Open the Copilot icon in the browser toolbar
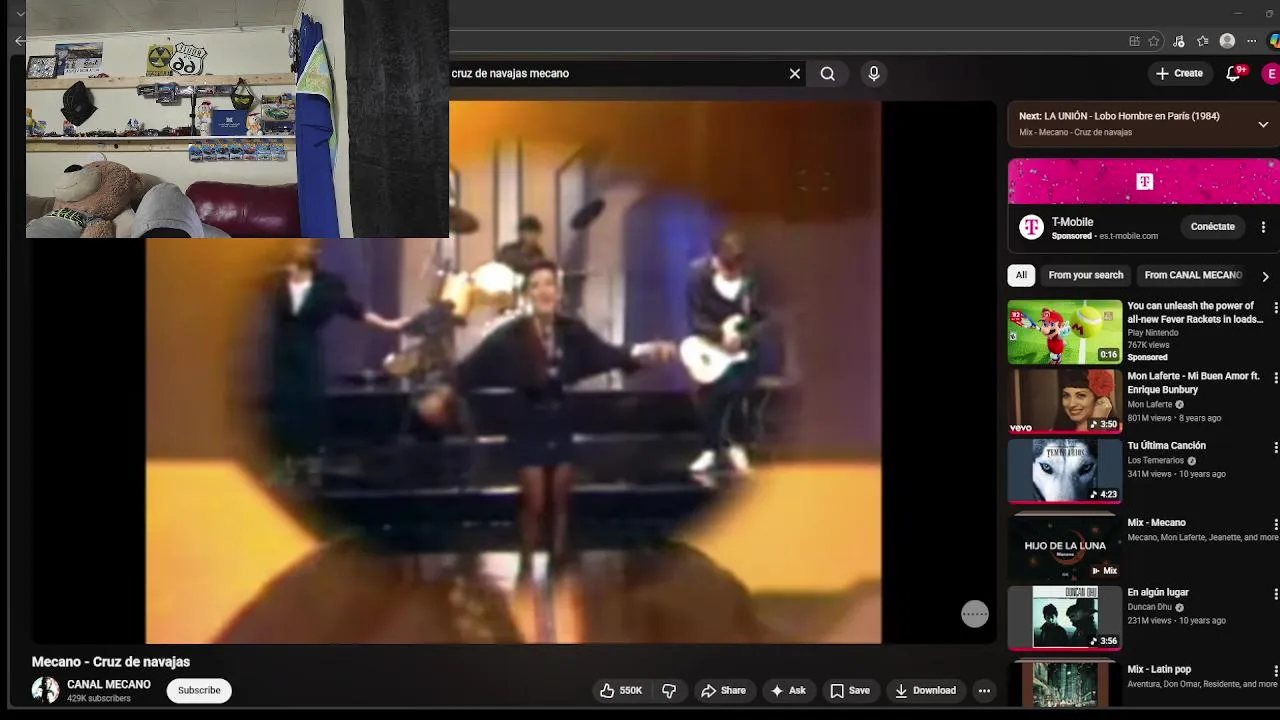Screen dimensions: 1280x720 point(1274,41)
